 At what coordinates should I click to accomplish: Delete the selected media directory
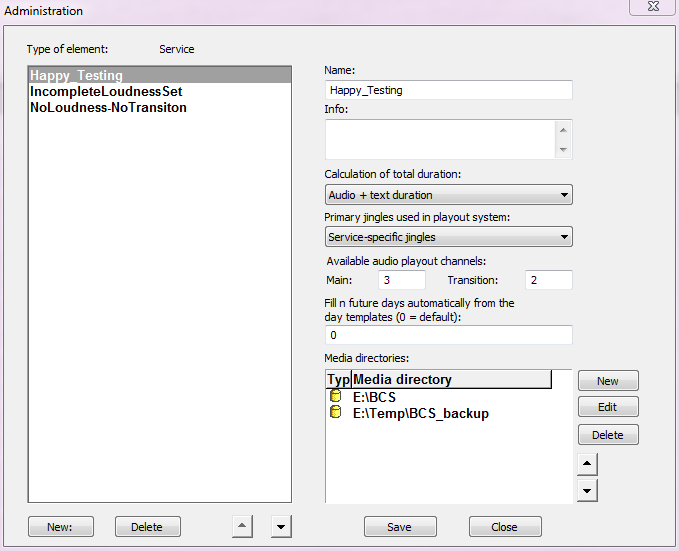607,435
